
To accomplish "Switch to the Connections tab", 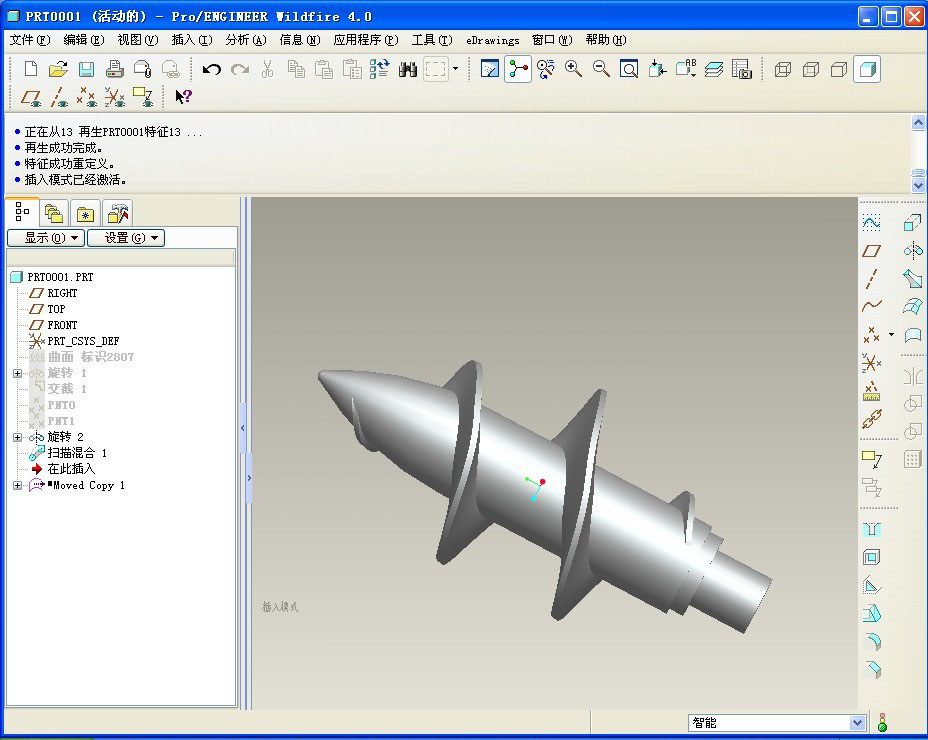I will [x=117, y=213].
